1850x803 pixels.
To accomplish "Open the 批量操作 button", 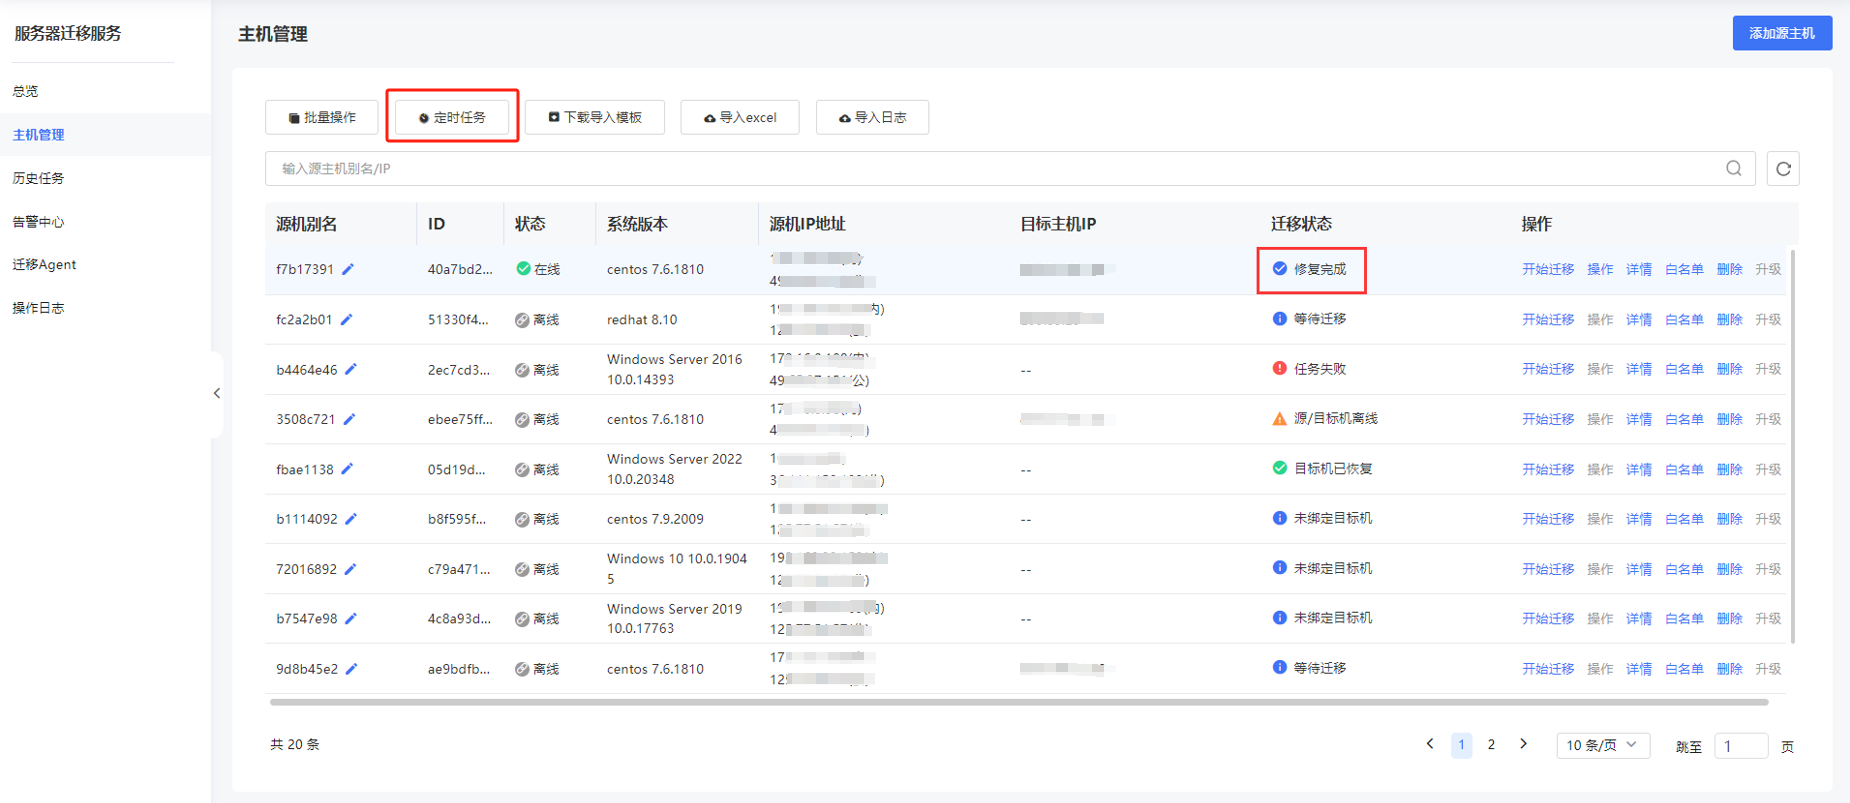I will pos(322,117).
